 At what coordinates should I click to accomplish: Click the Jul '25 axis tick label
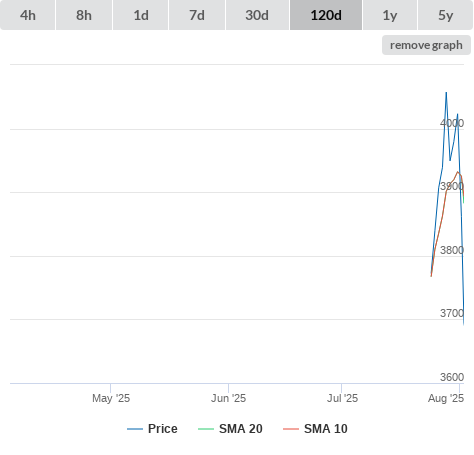click(x=342, y=398)
